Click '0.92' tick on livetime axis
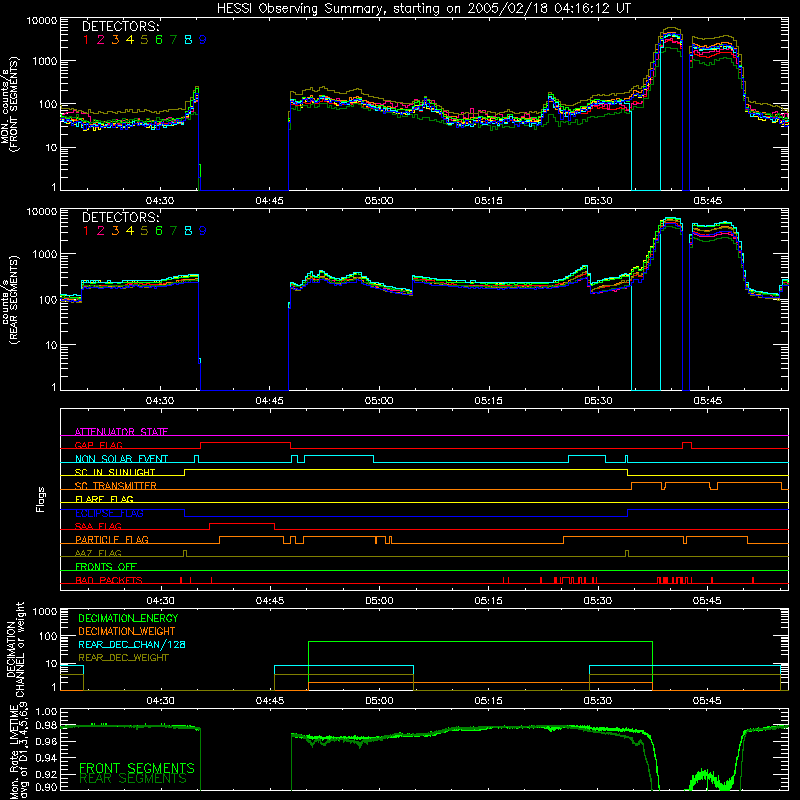Viewport: 800px width, 800px height. [46, 773]
